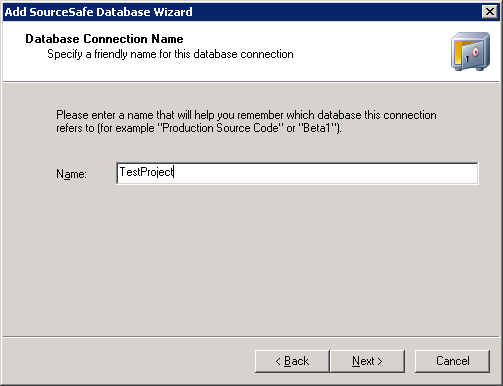Screen dimensions: 503x386
Task: Focus the Name input field
Action: [297, 173]
